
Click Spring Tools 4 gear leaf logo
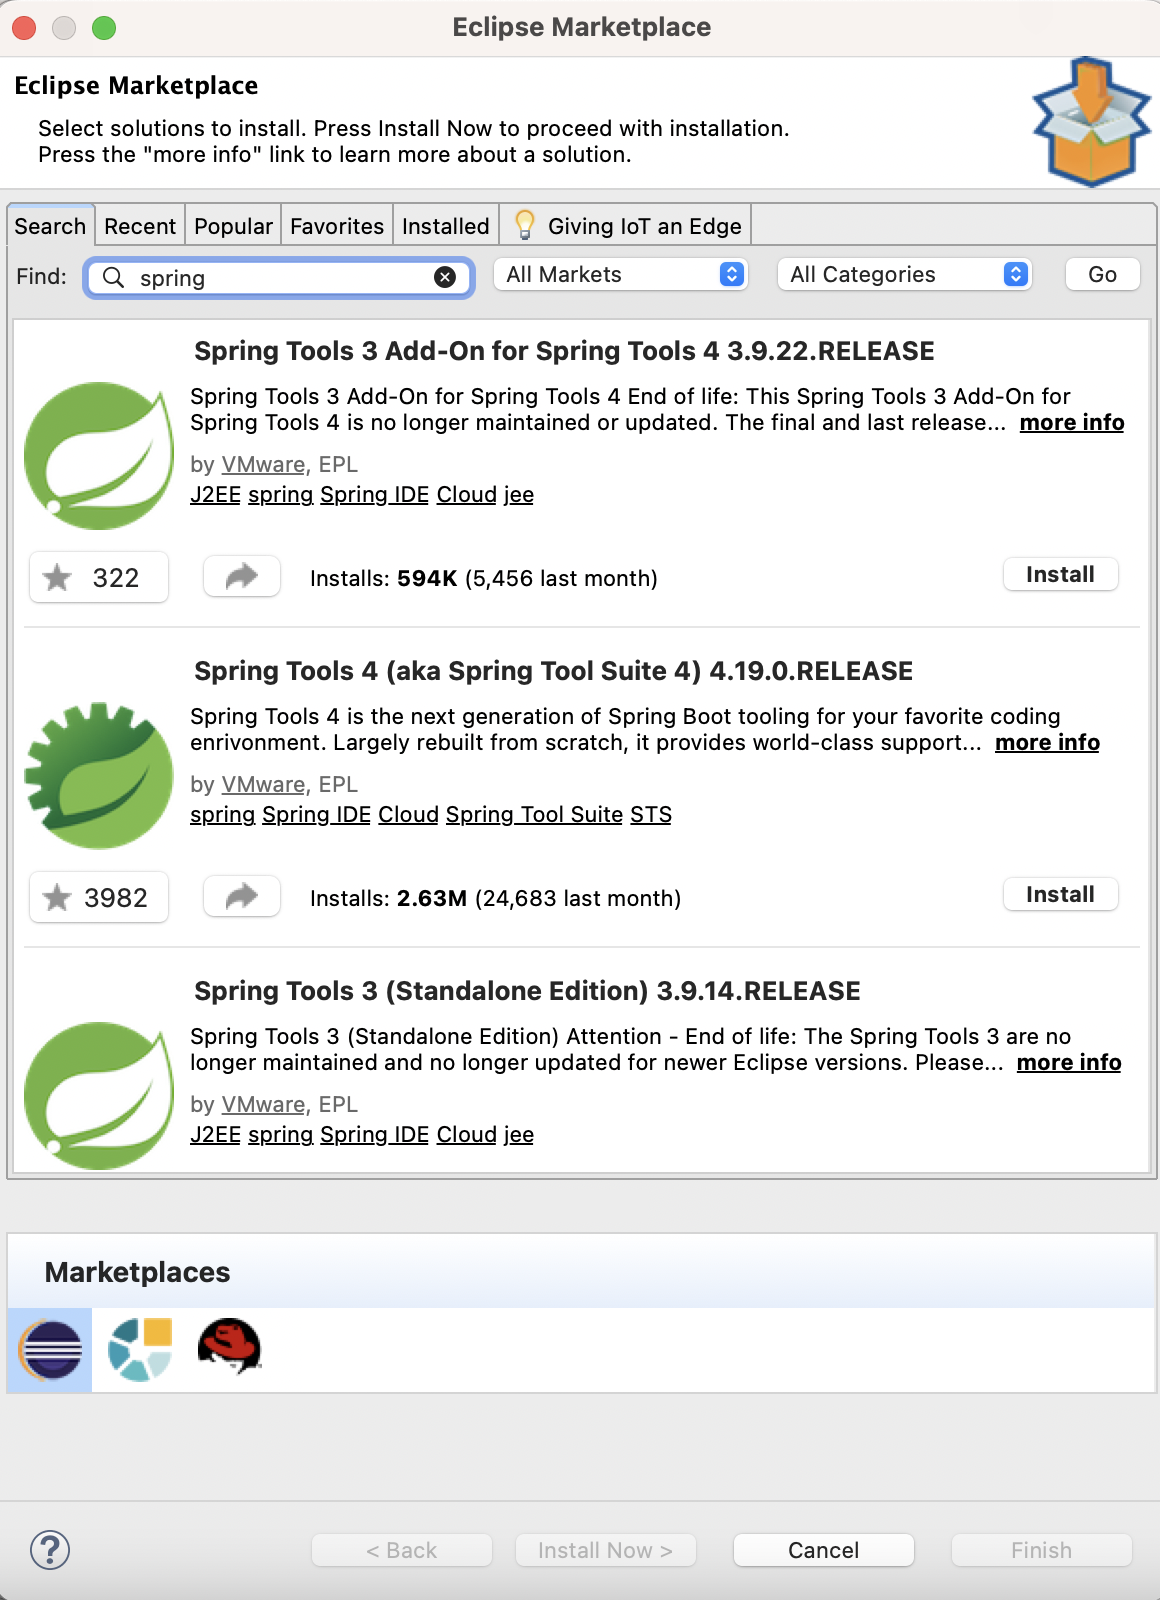99,776
